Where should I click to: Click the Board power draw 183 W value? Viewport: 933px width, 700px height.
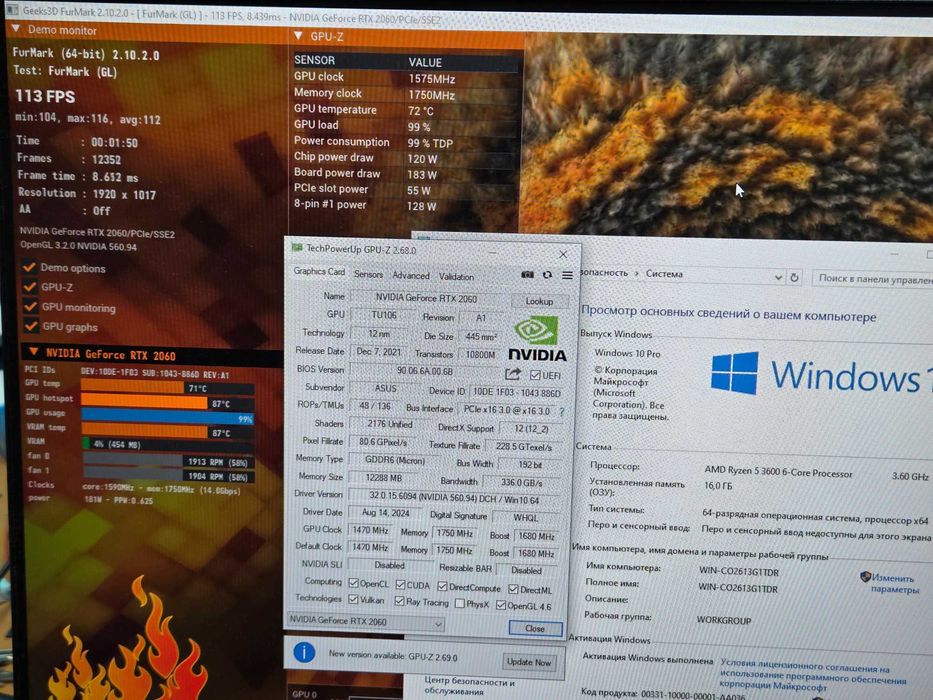[422, 175]
